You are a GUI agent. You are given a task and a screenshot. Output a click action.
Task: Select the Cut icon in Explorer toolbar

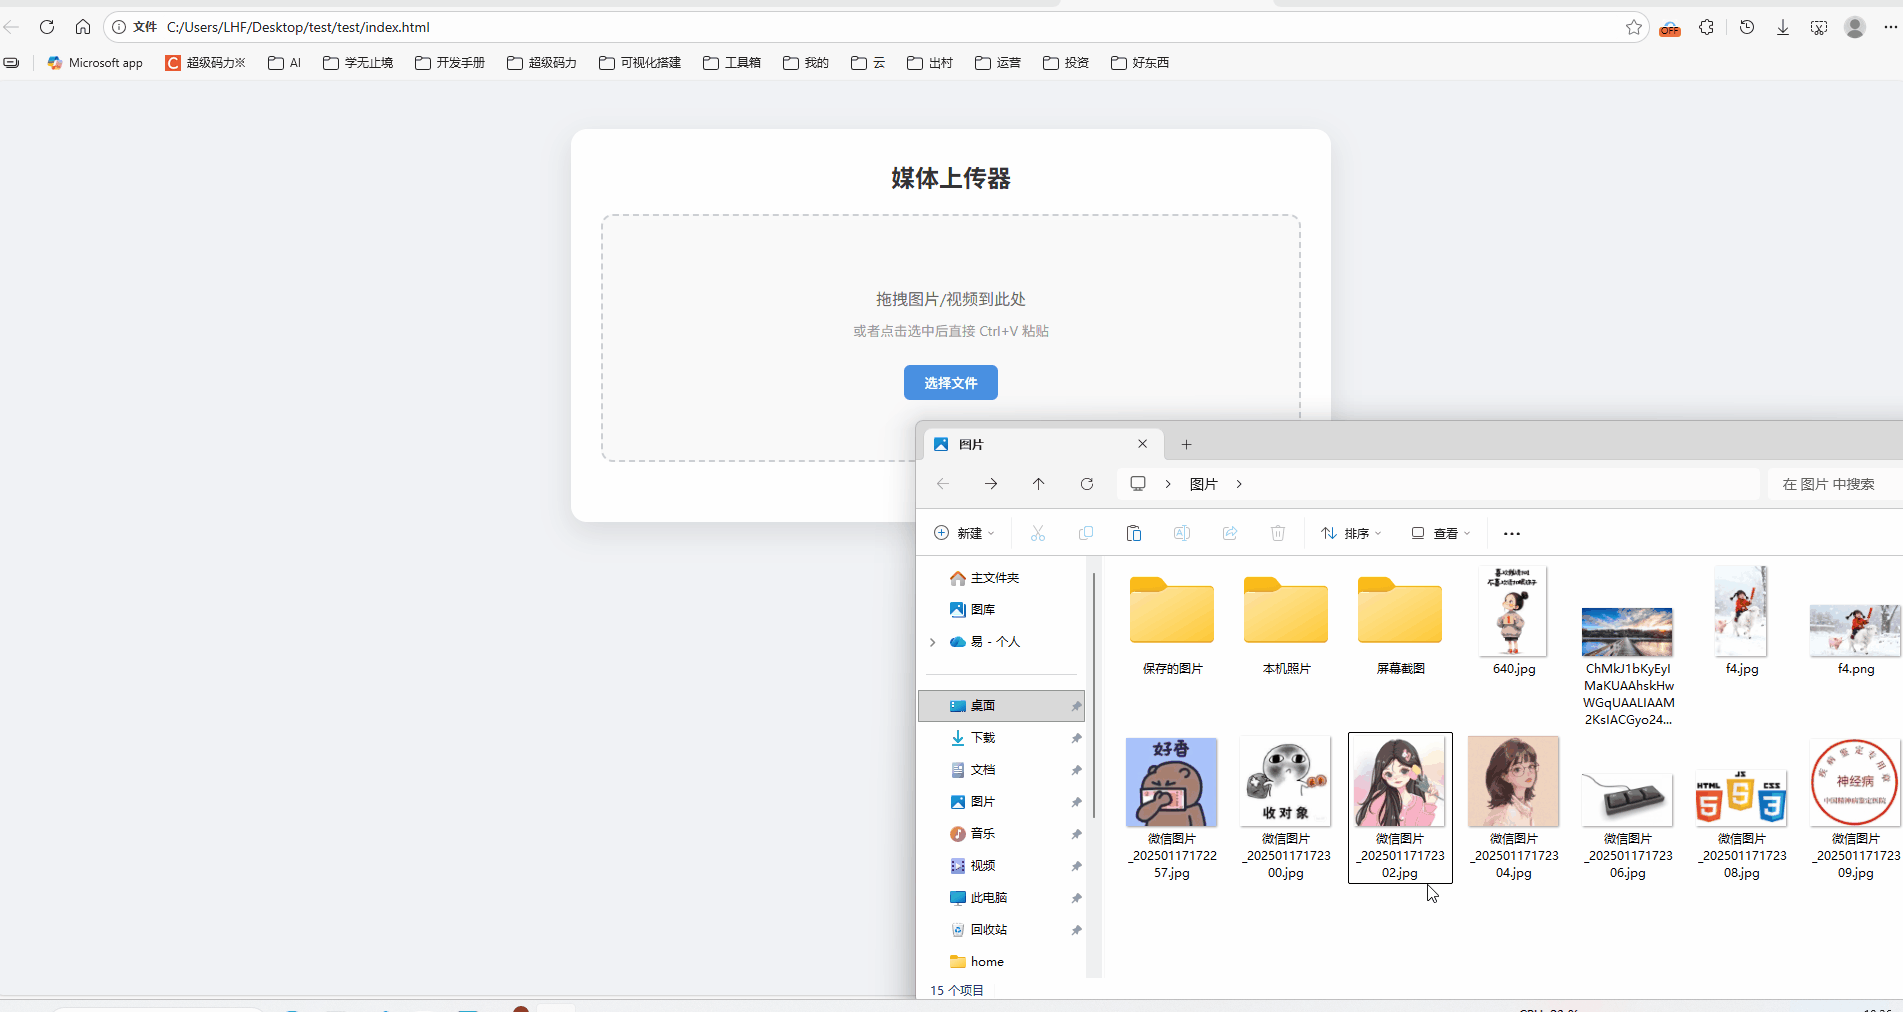[x=1037, y=533]
